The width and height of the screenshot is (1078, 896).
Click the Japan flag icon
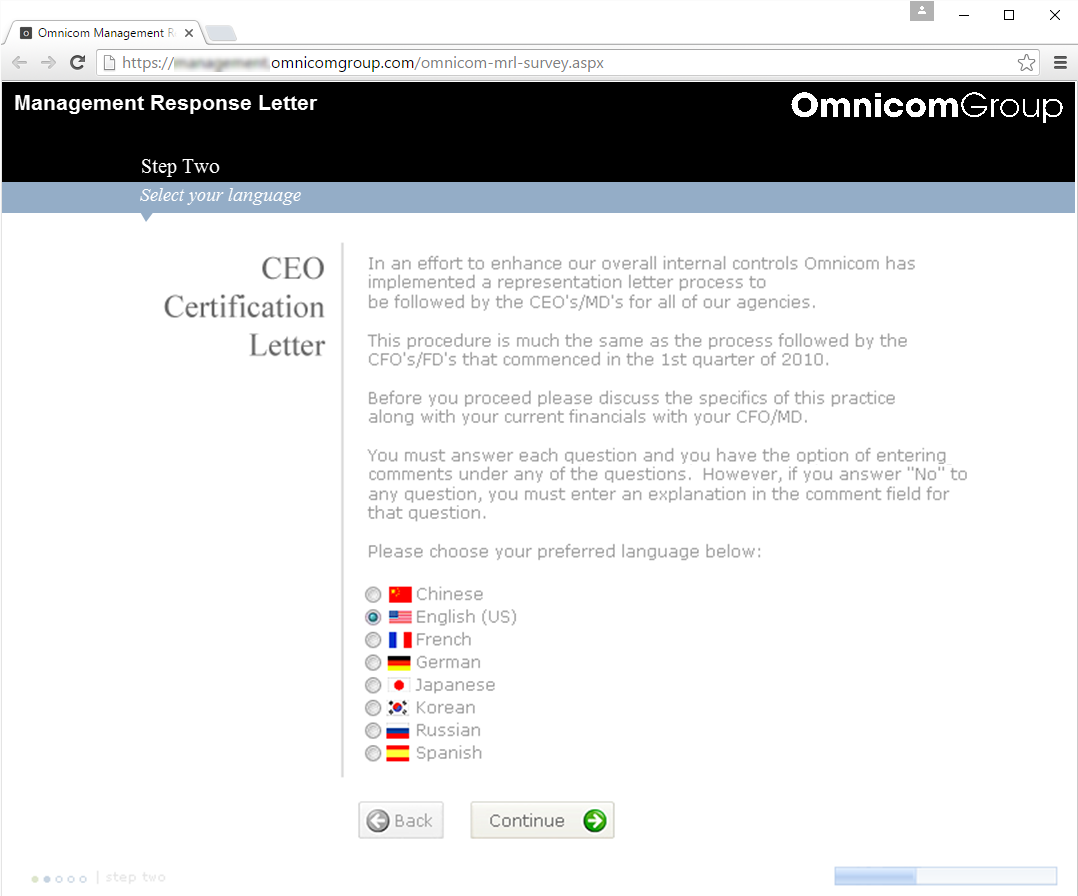tap(398, 685)
